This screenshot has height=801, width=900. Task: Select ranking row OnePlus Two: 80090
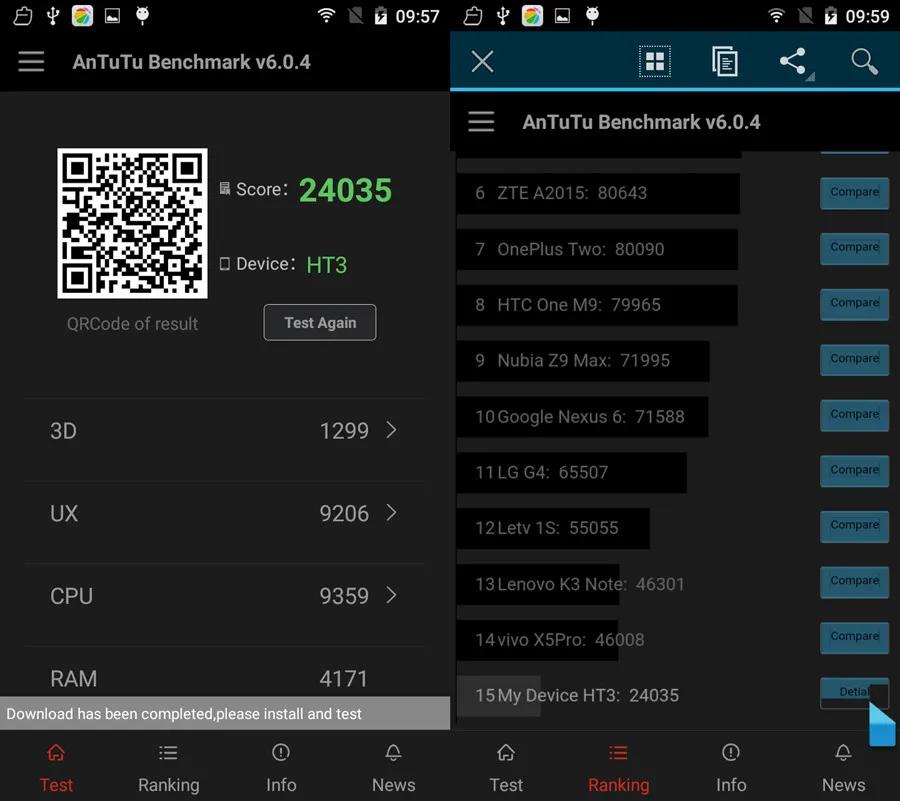tap(598, 249)
